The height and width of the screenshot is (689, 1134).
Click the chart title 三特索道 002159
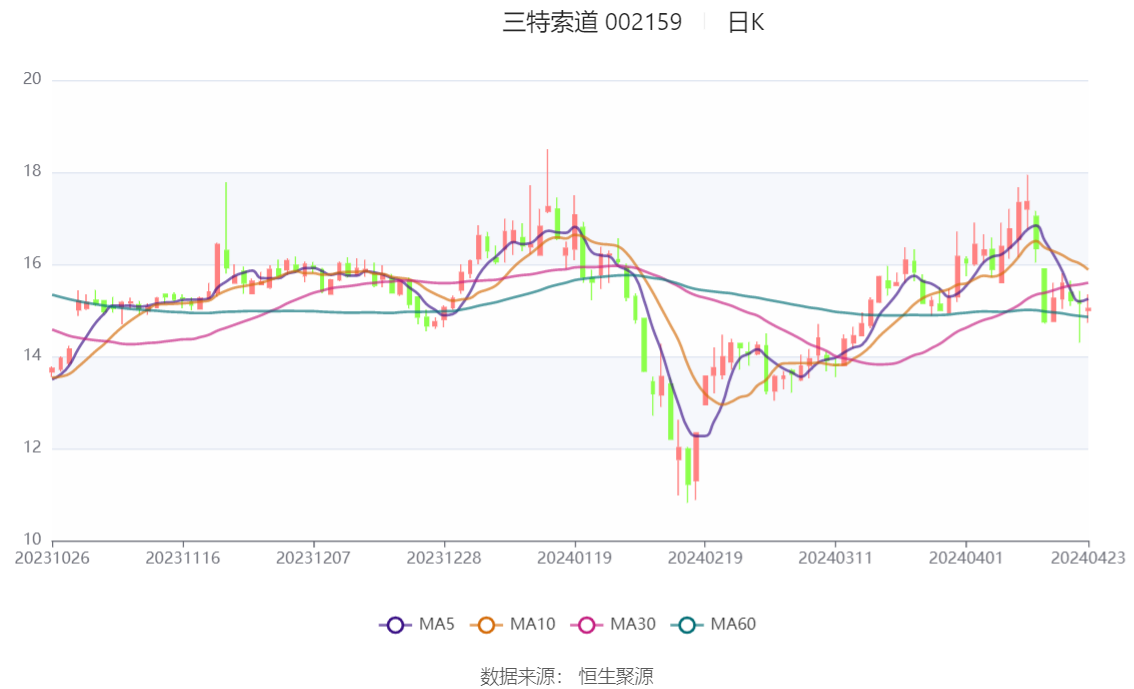(x=592, y=22)
